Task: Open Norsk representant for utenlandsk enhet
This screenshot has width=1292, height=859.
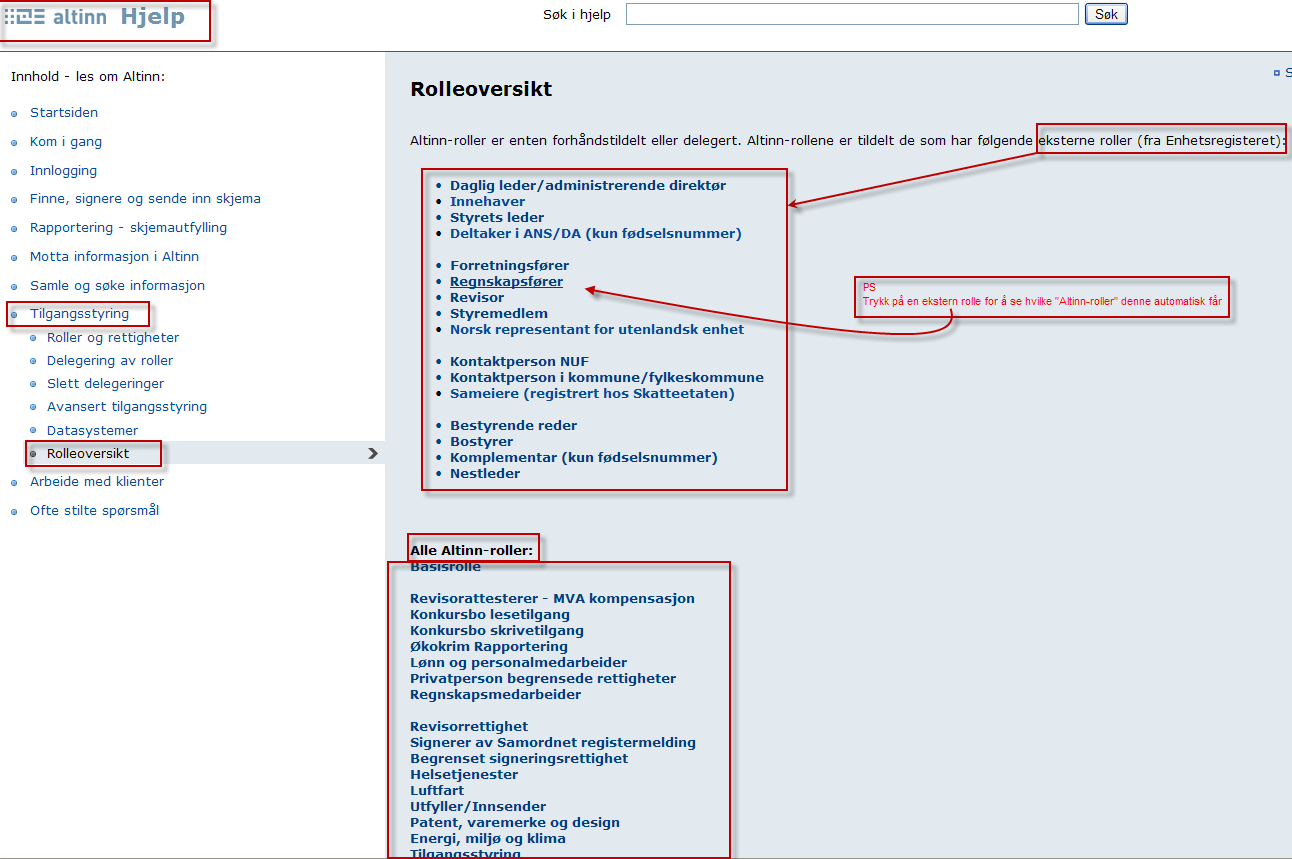Action: pos(597,330)
